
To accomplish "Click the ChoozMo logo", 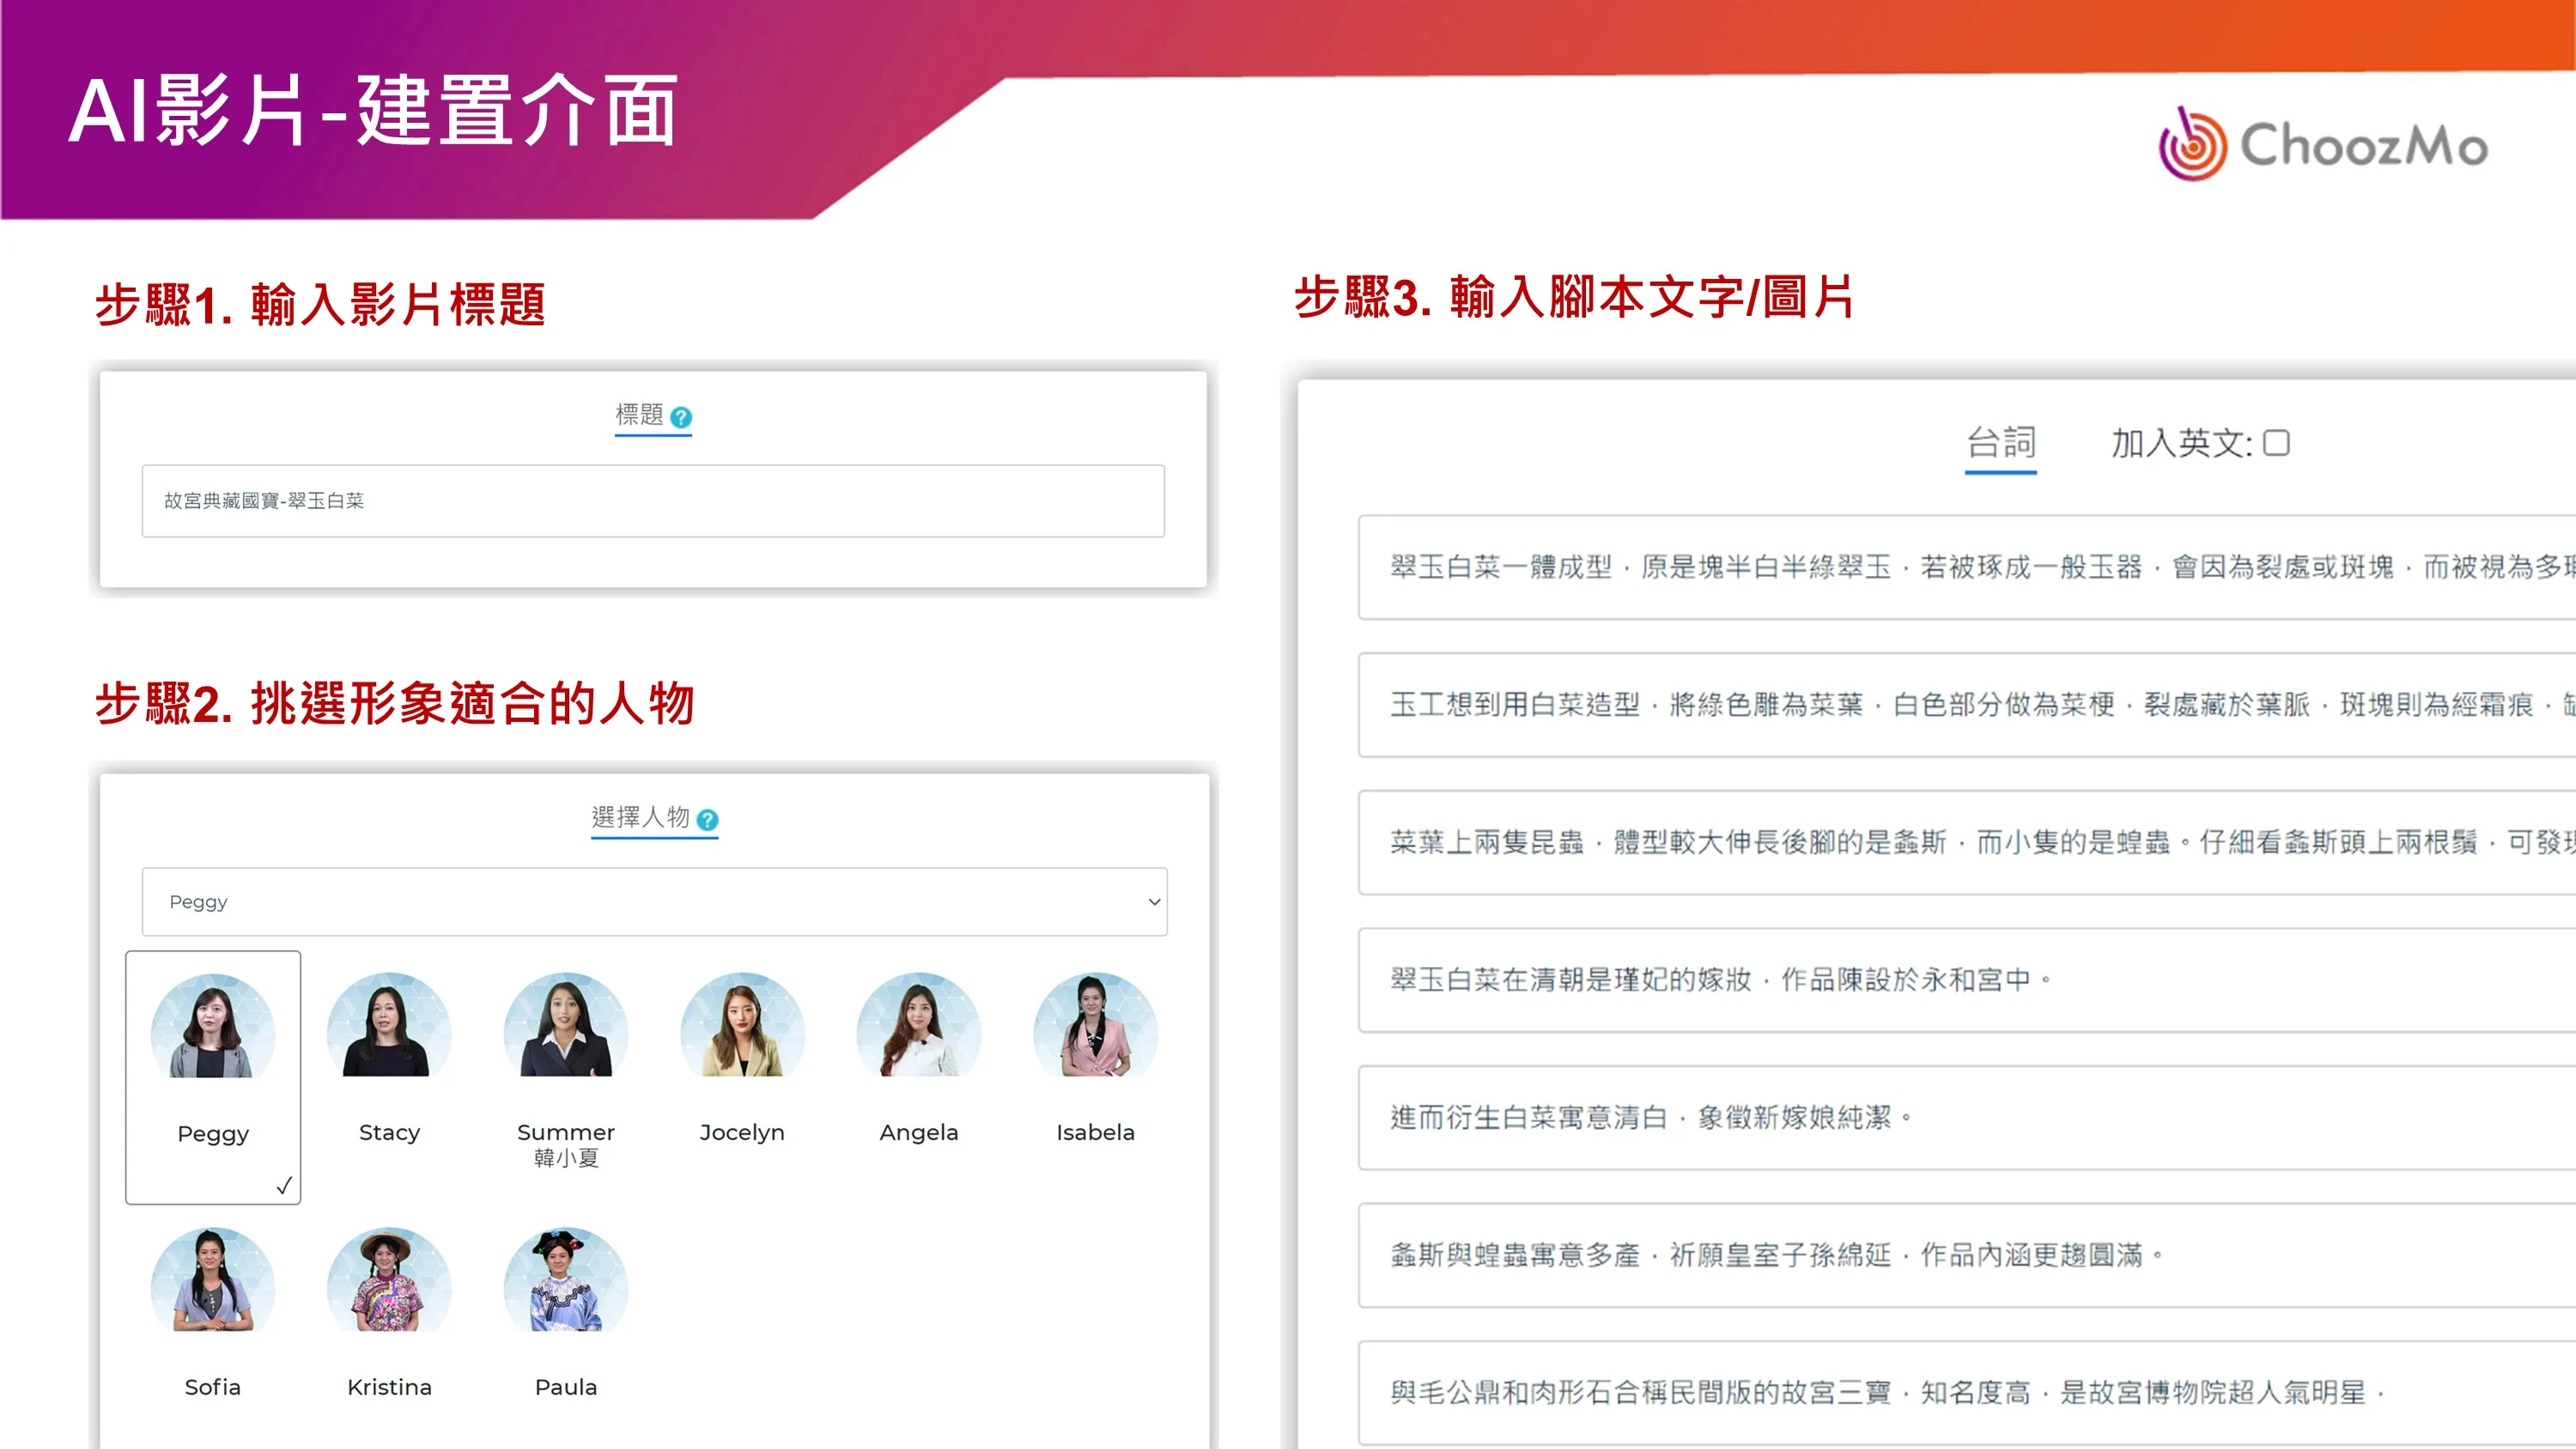I will (x=2322, y=146).
